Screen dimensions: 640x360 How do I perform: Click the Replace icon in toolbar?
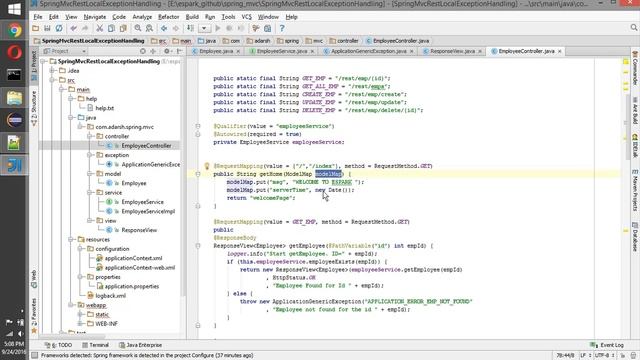149,28
